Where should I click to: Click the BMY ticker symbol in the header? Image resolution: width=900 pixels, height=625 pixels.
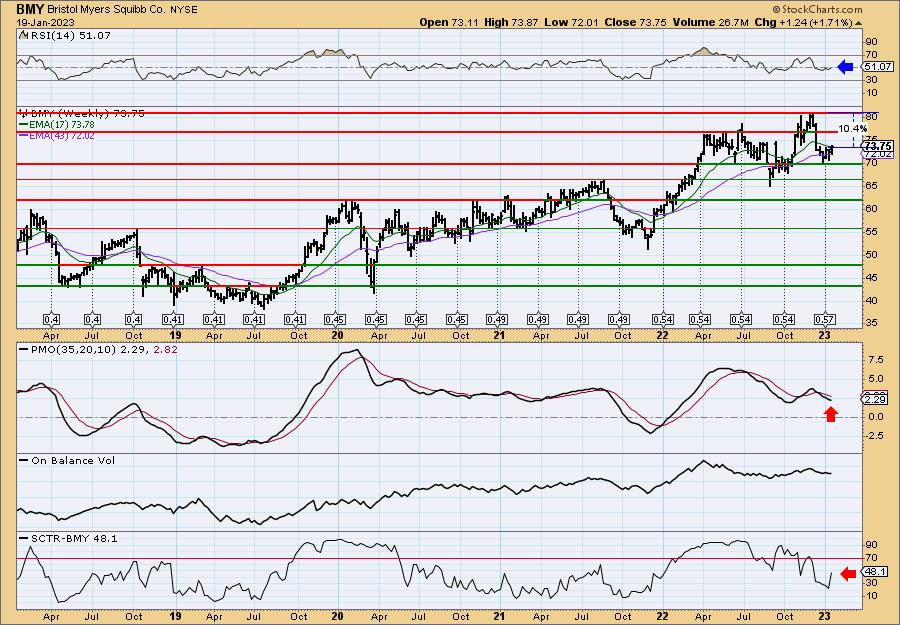coord(29,9)
